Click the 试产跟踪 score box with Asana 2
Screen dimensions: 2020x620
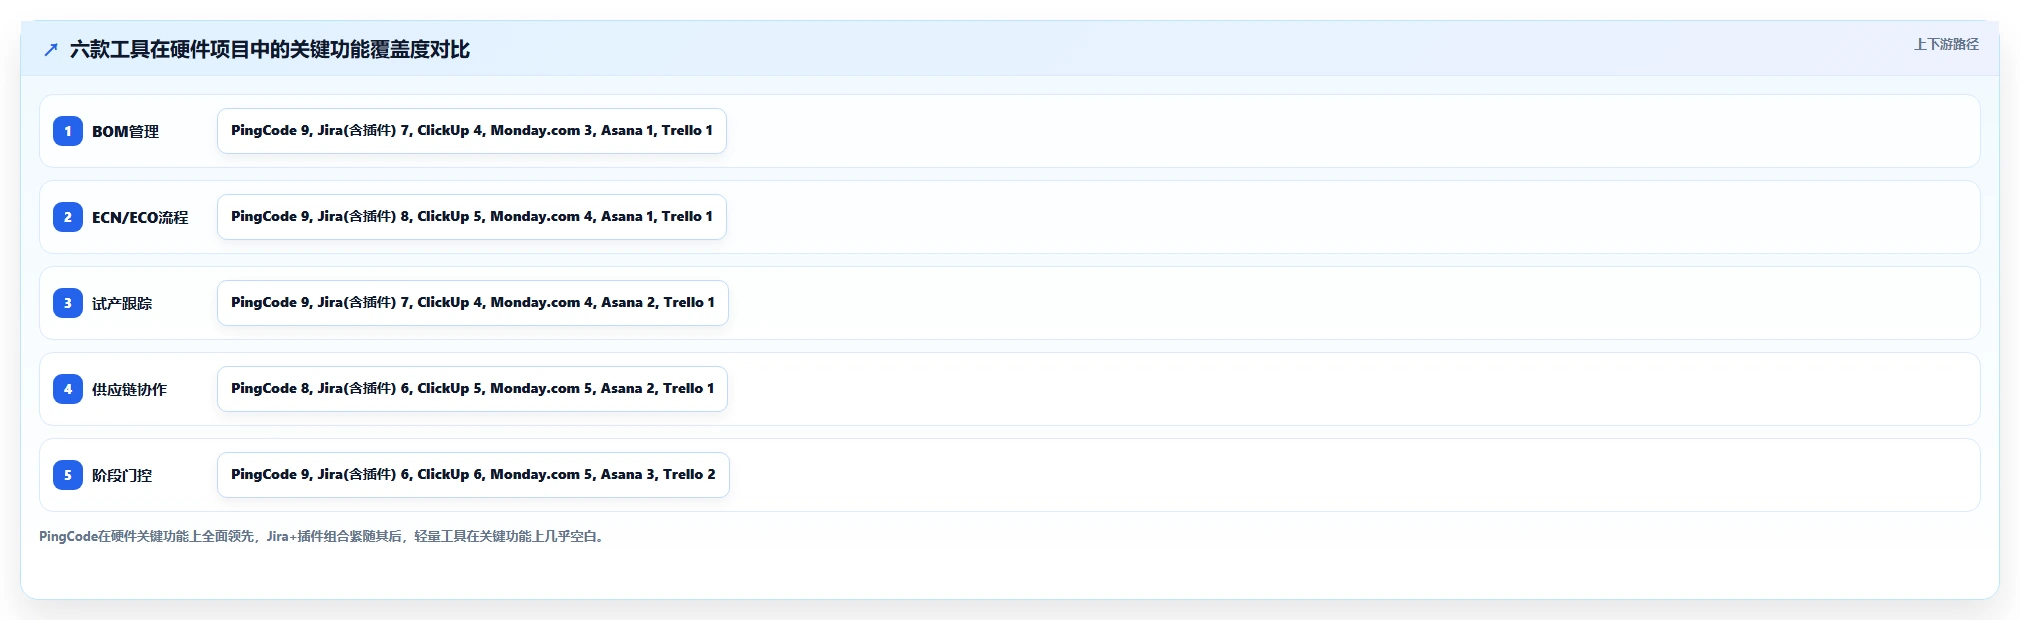[x=473, y=303]
